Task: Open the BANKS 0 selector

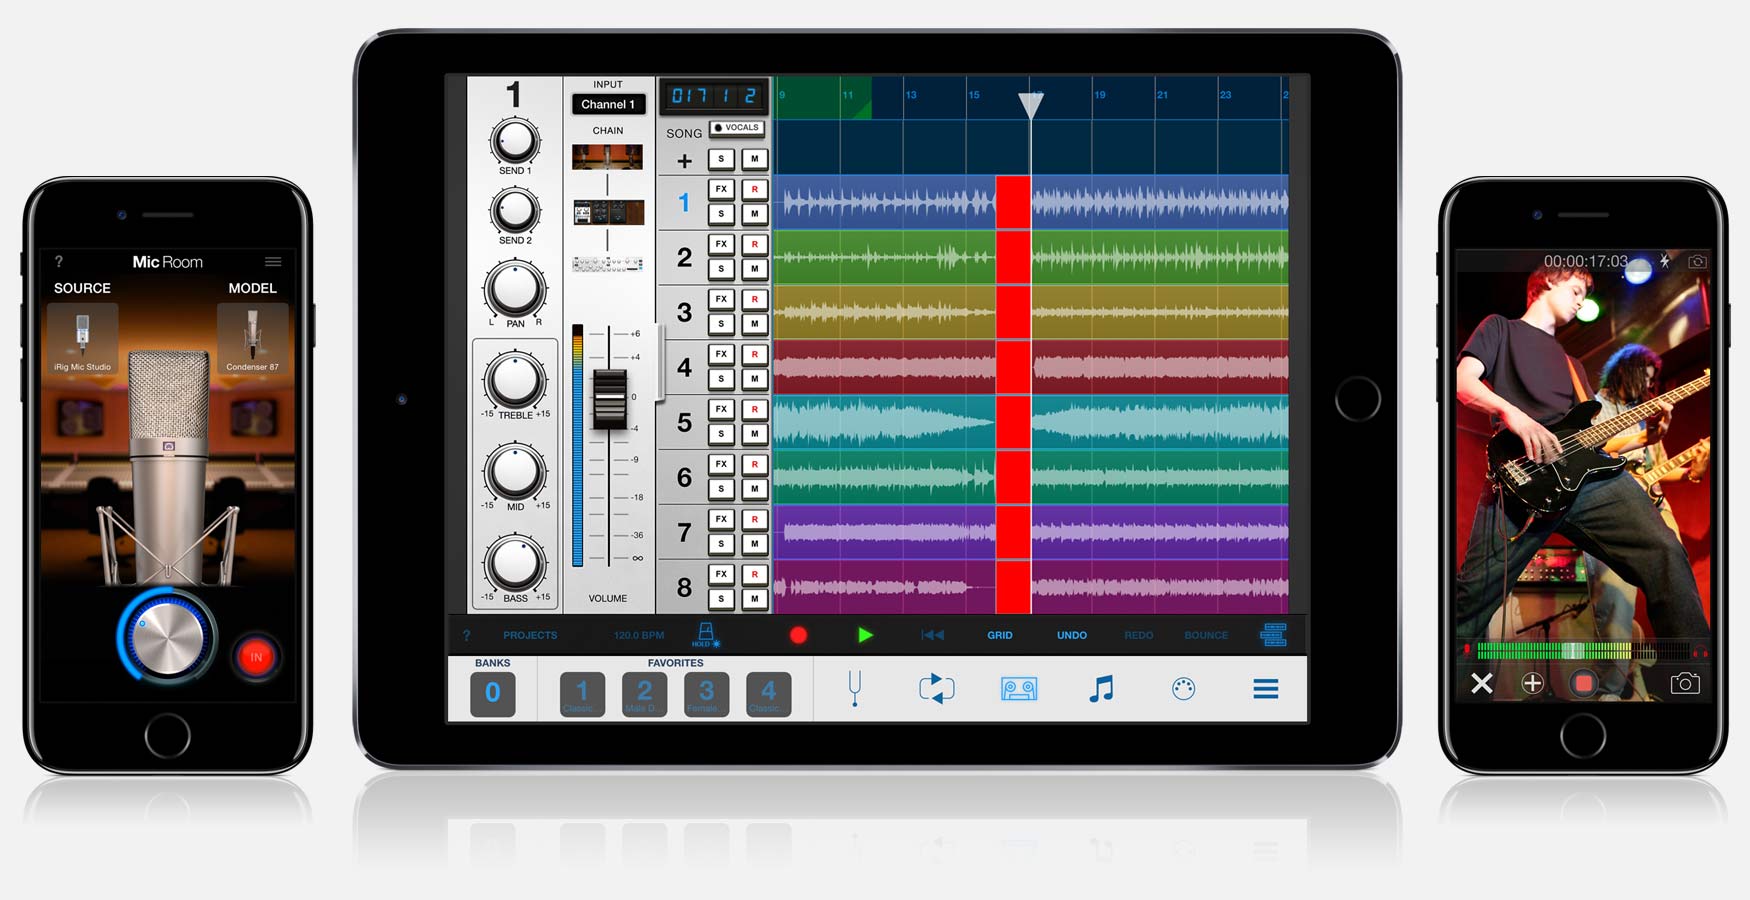Action: 492,693
